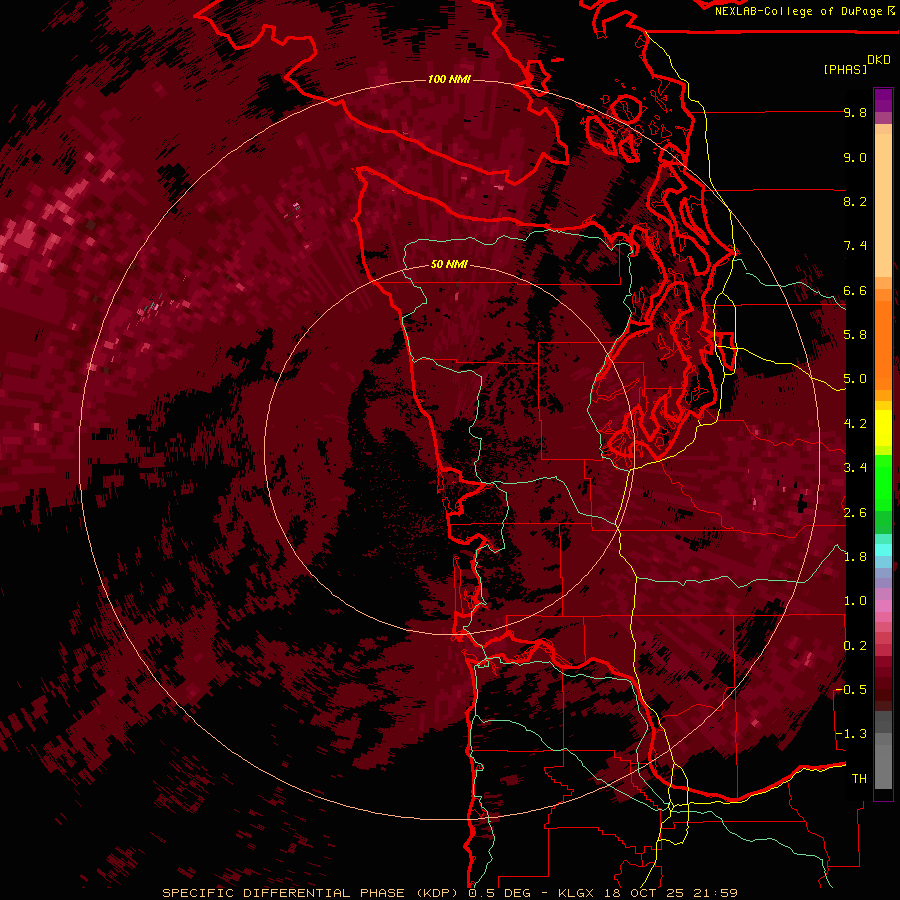The height and width of the screenshot is (900, 900).
Task: Click the 7.4 scale value
Action: [855, 246]
